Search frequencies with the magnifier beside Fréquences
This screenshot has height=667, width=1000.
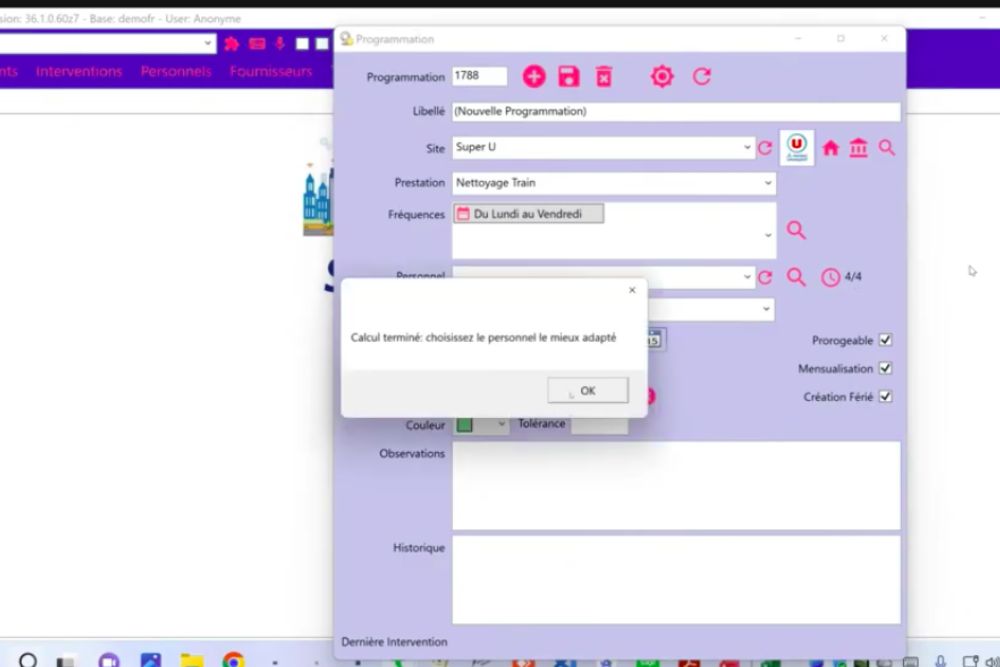tap(796, 230)
